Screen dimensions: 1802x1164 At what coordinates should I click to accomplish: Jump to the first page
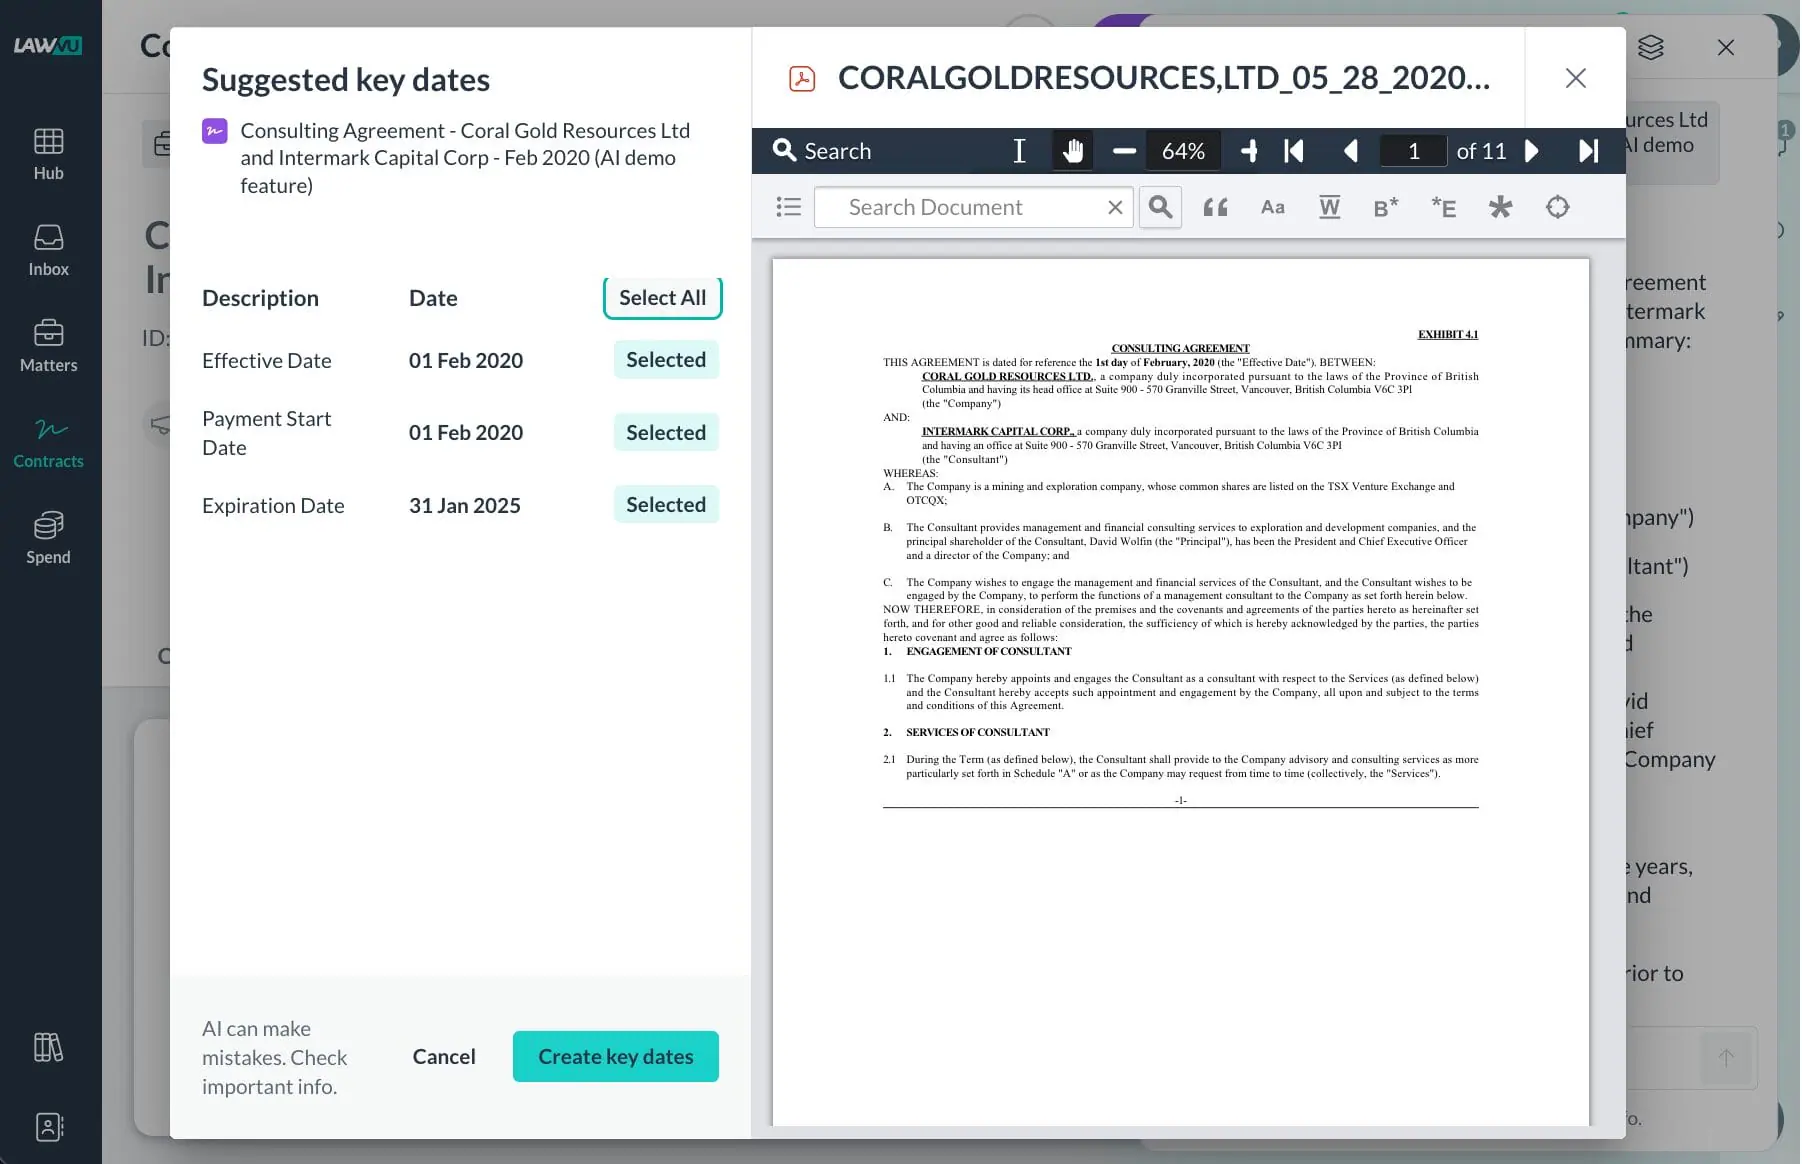click(1294, 151)
